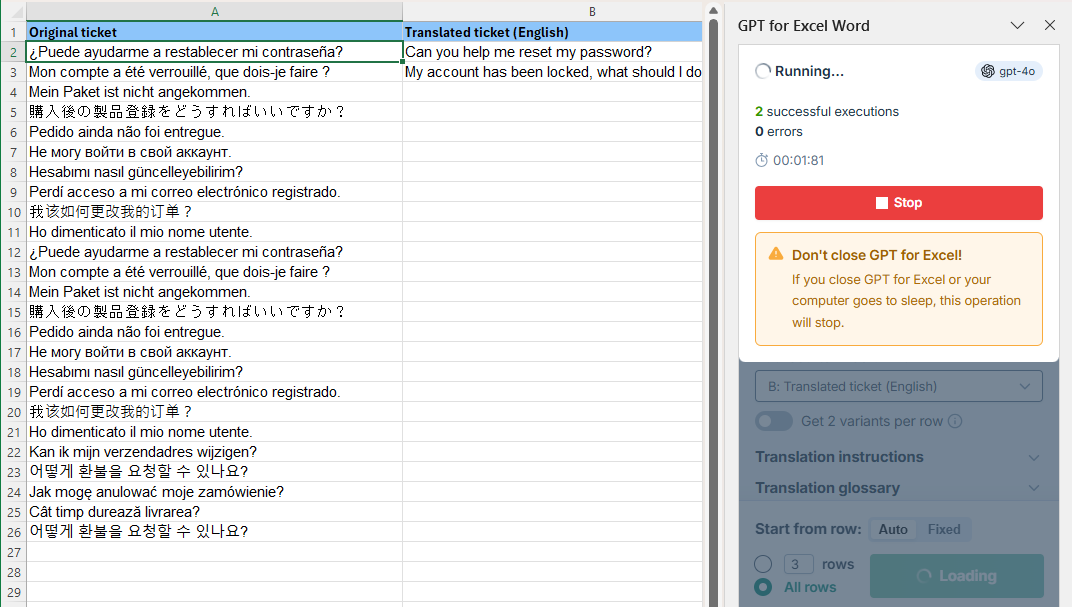Select Fixed start row option
This screenshot has height=607, width=1072.
coord(943,529)
